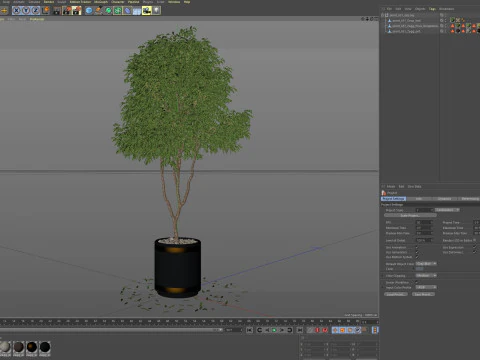
Task: Open the Default Object Color dropdown
Action: click(x=426, y=264)
